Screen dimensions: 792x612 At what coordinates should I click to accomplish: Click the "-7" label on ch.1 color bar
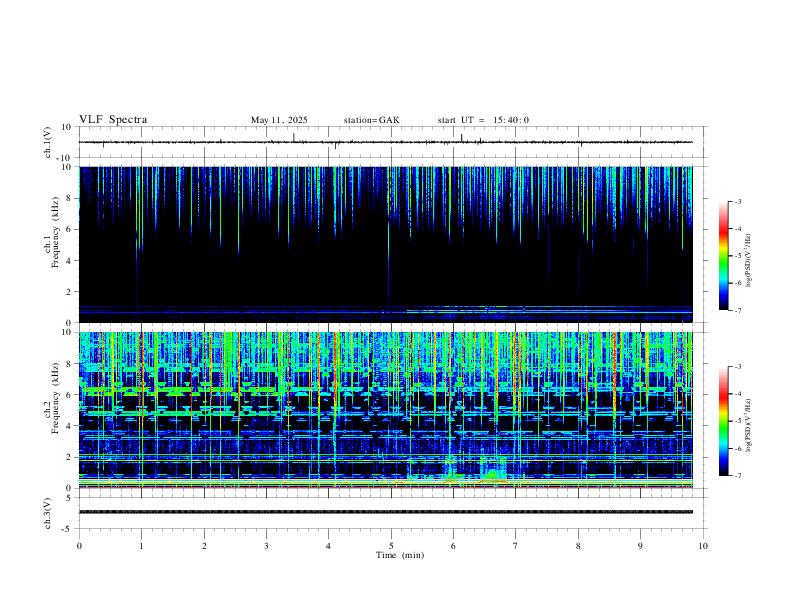tap(737, 310)
